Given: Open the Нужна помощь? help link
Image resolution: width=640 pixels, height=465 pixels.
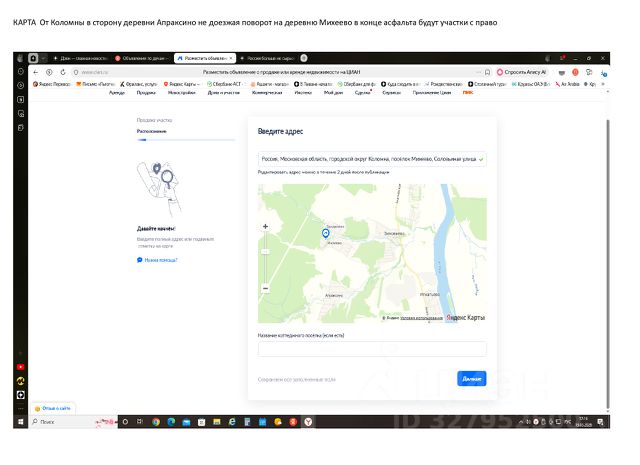Looking at the screenshot, I should 157,260.
